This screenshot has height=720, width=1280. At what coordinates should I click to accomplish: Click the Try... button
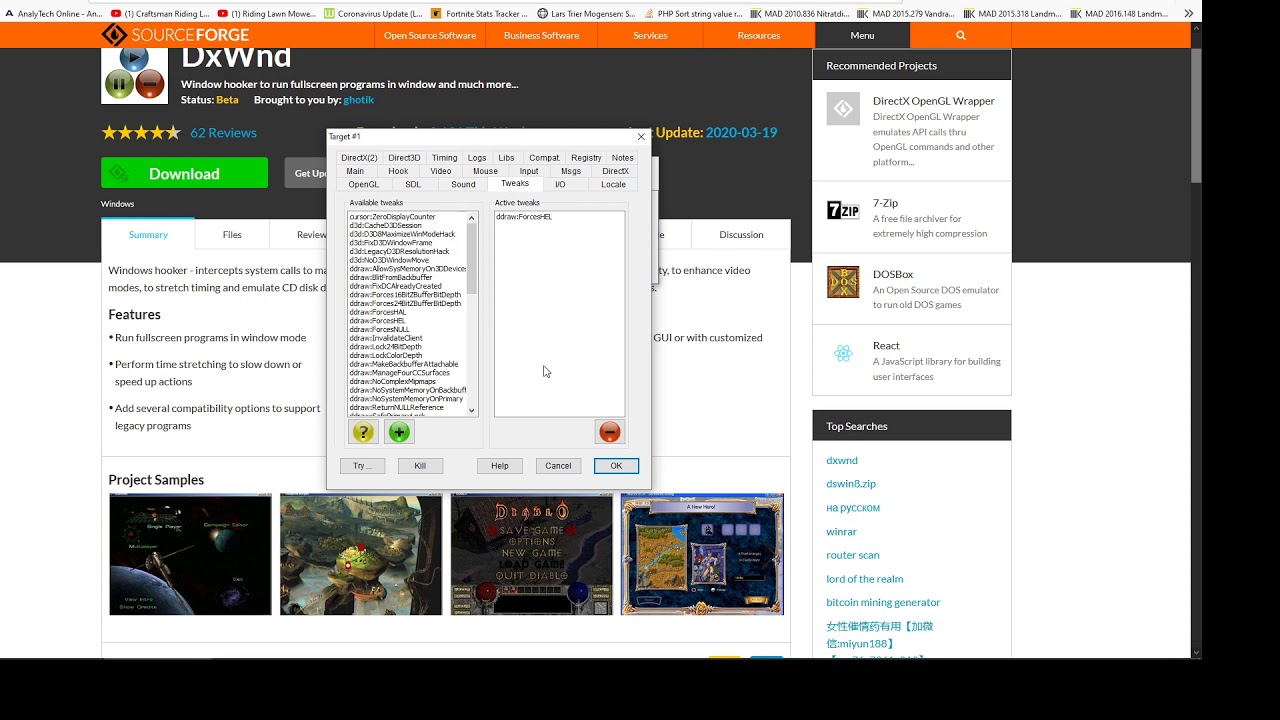point(362,466)
